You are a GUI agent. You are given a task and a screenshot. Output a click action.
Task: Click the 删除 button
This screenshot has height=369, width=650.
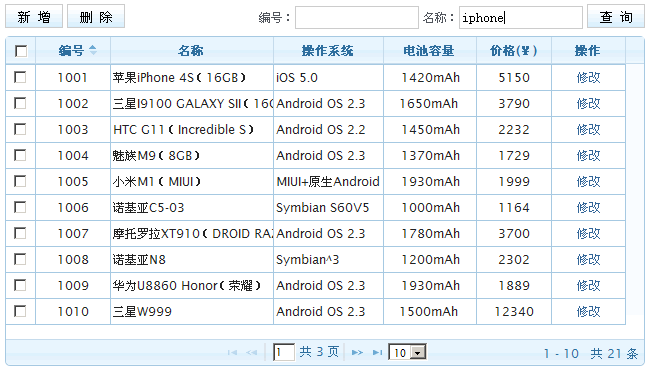click(96, 17)
